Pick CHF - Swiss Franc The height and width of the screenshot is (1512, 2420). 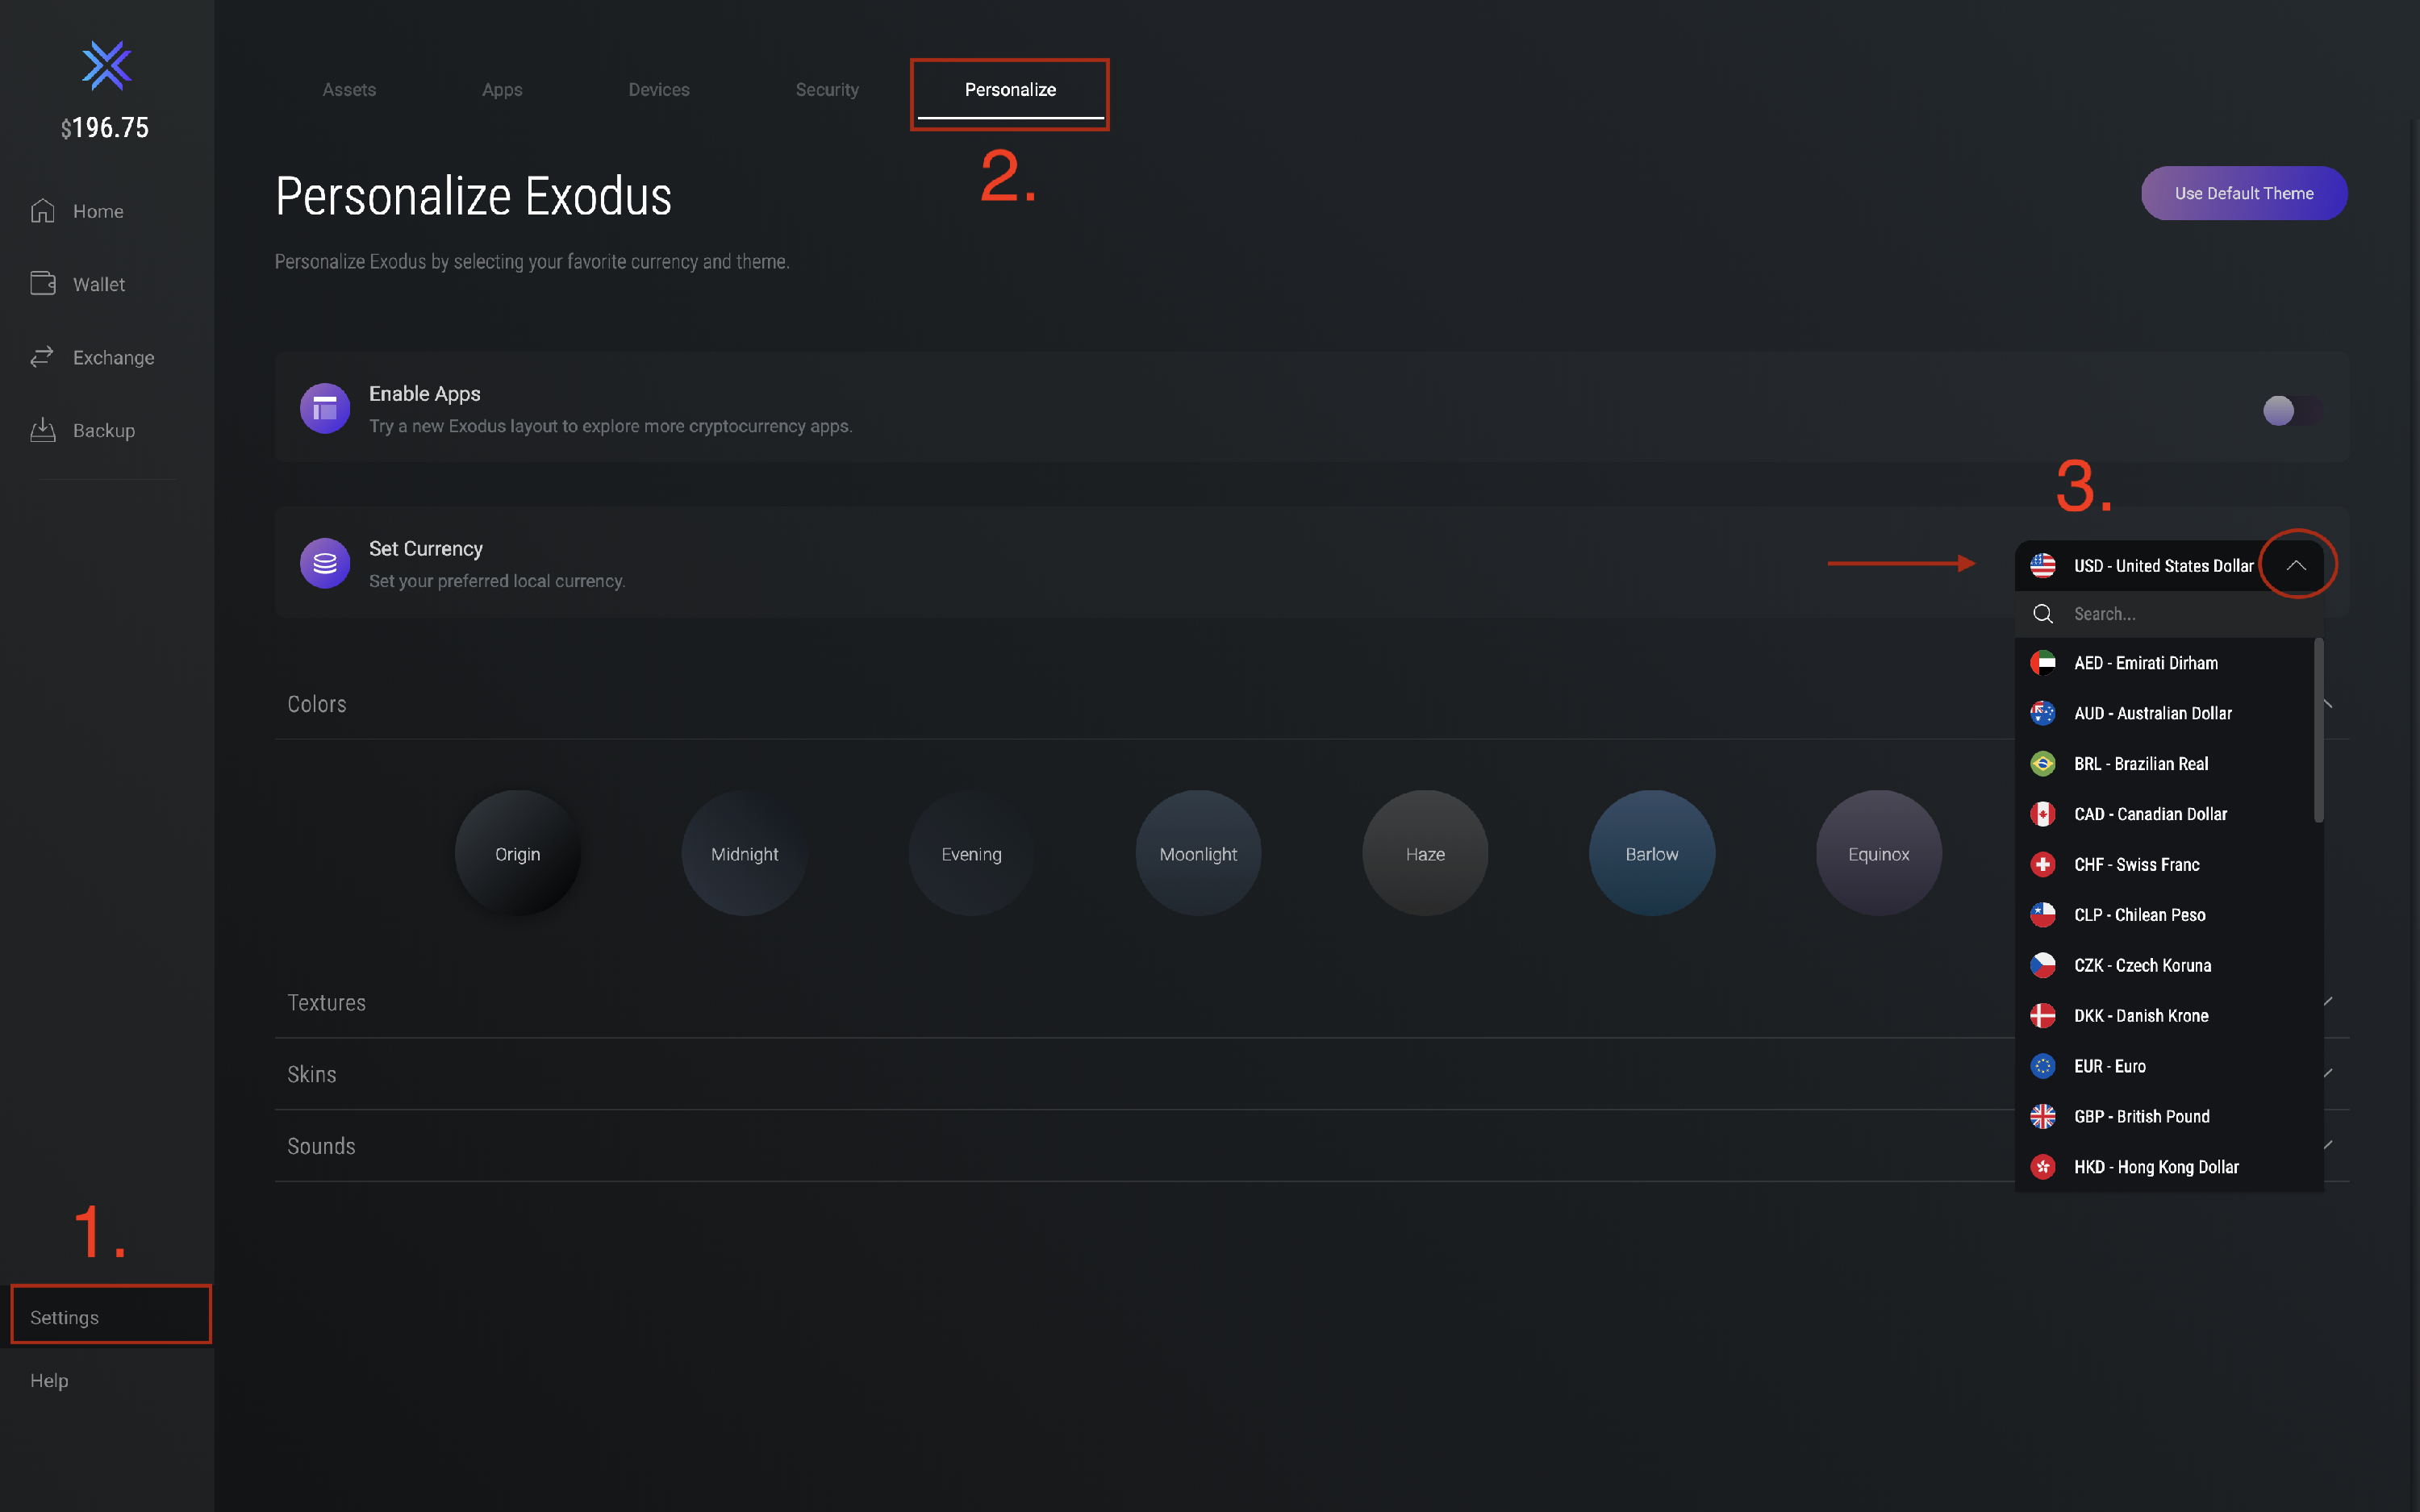click(2166, 864)
